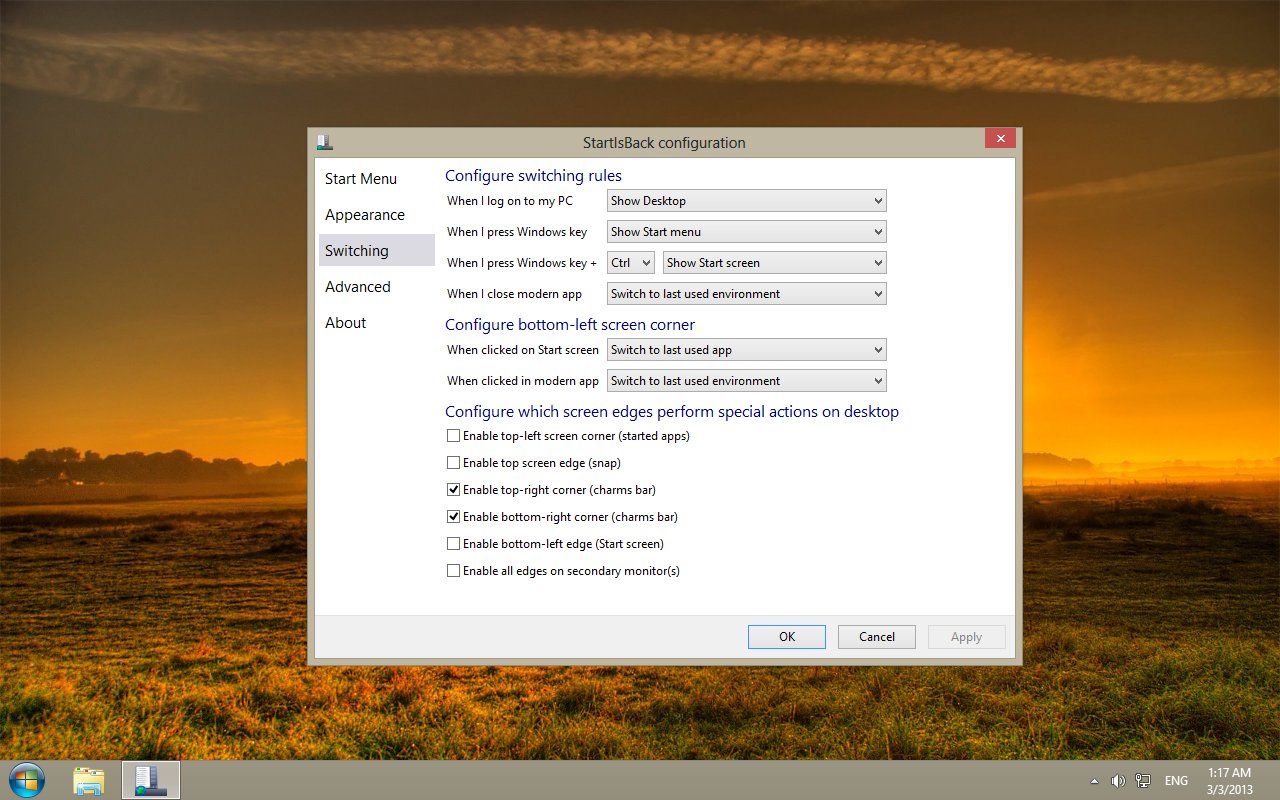Click the network status tray icon
Image resolution: width=1280 pixels, height=800 pixels.
(1143, 780)
